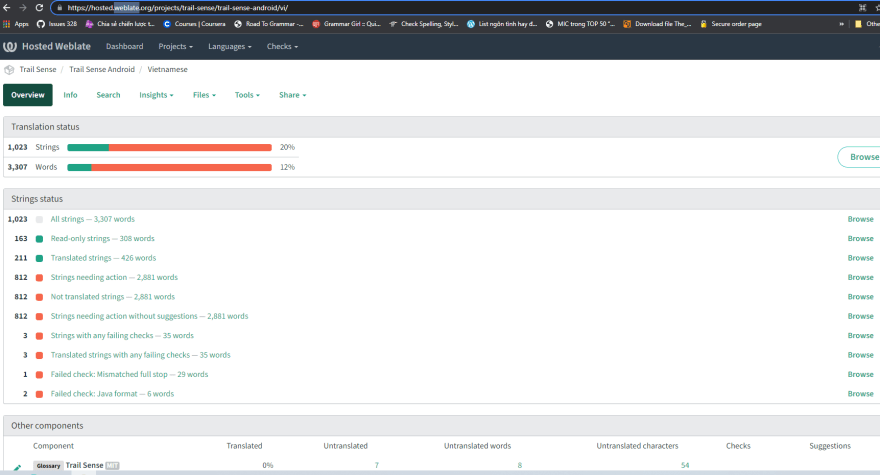The image size is (880, 475).
Task: Open the Languages dropdown menu
Action: pos(230,47)
